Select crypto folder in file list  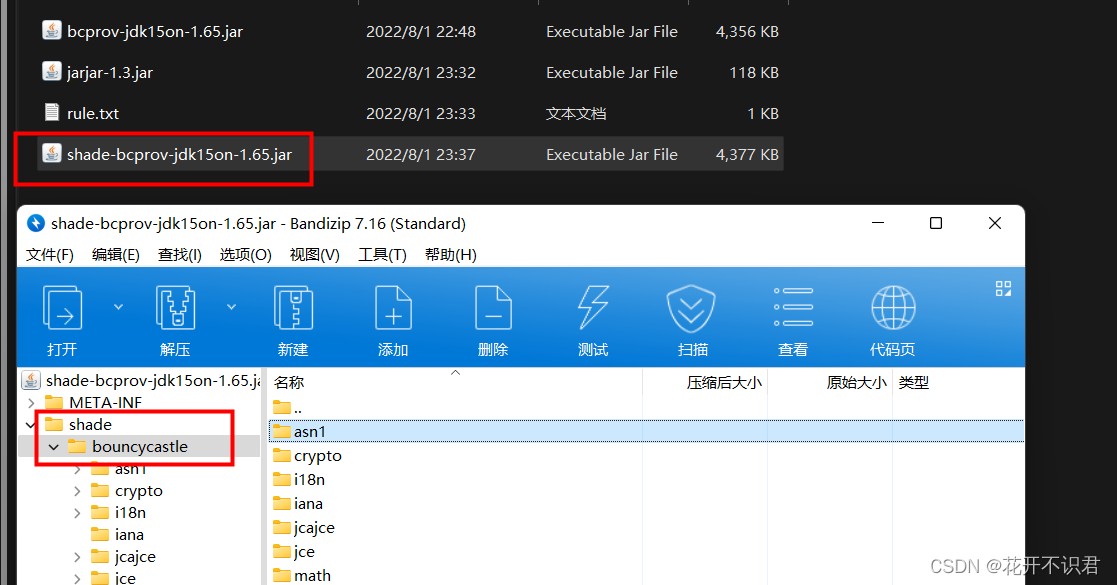308,456
